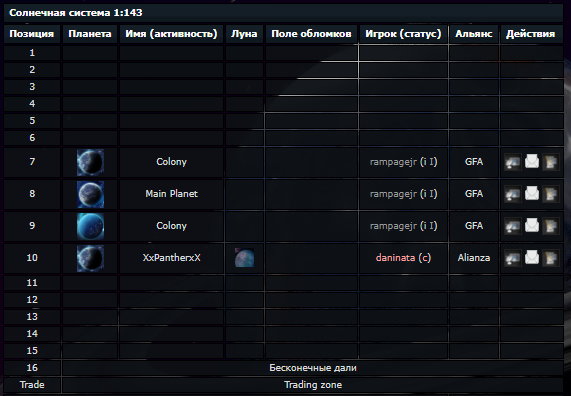Select the XxPantherxX planet name
Screen dimensions: 571x396
[172, 258]
